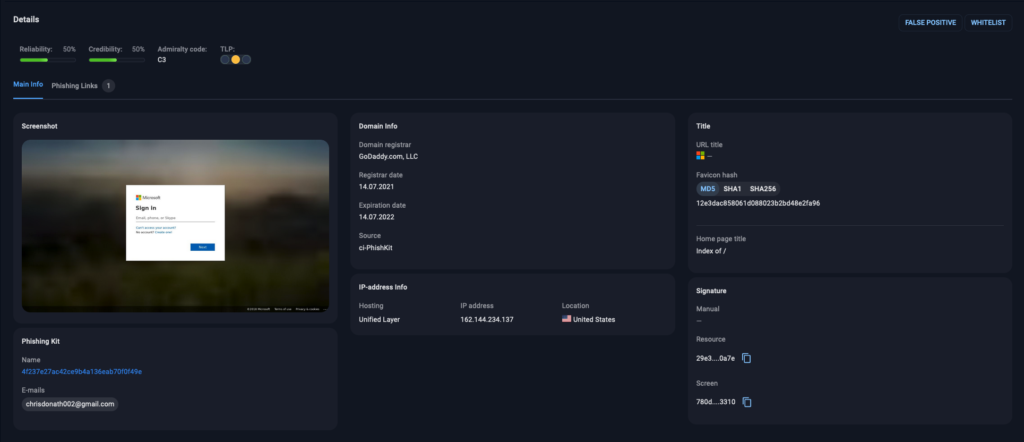The image size is (1024, 442).
Task: Click the IP address 162.144.234.137
Action: [487, 319]
